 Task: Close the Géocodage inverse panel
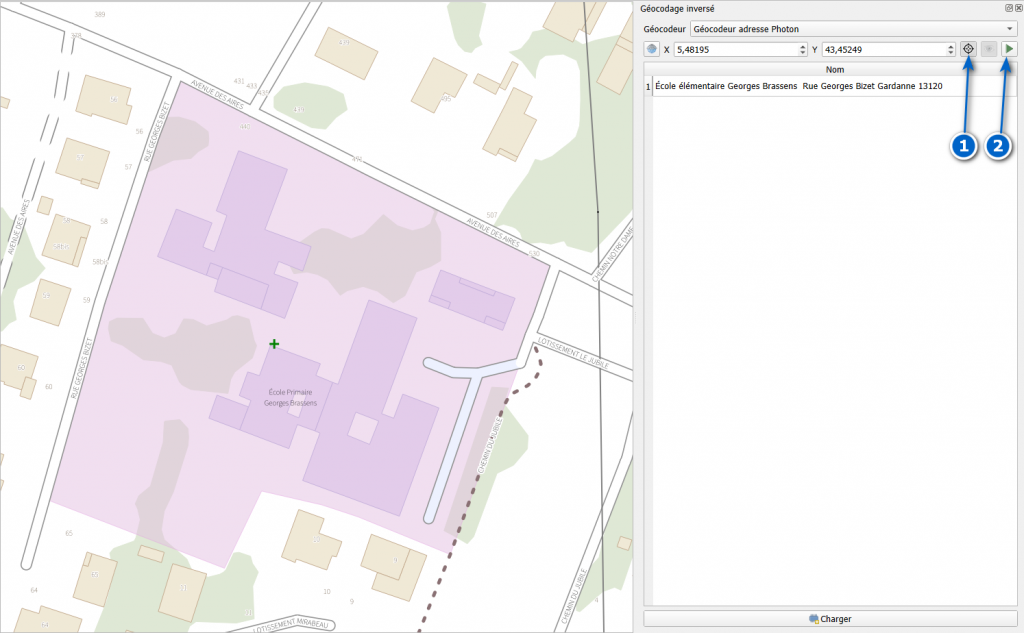coord(1017,8)
